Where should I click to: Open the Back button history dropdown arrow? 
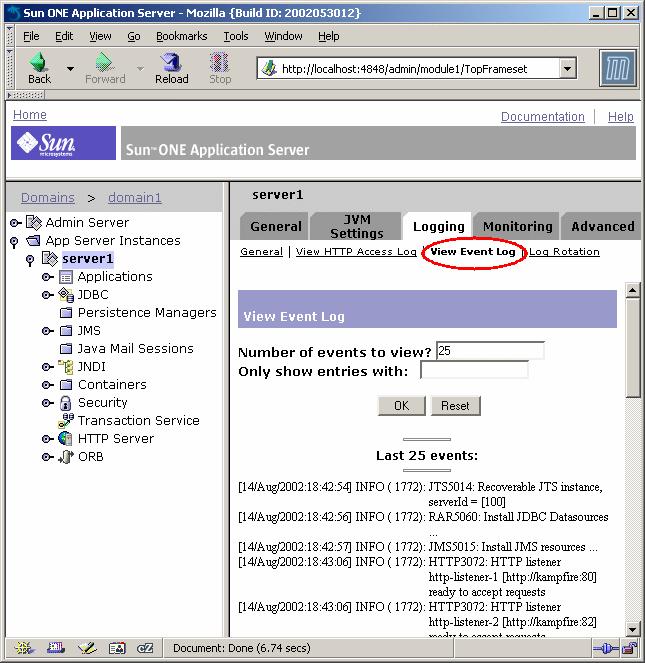[70, 68]
